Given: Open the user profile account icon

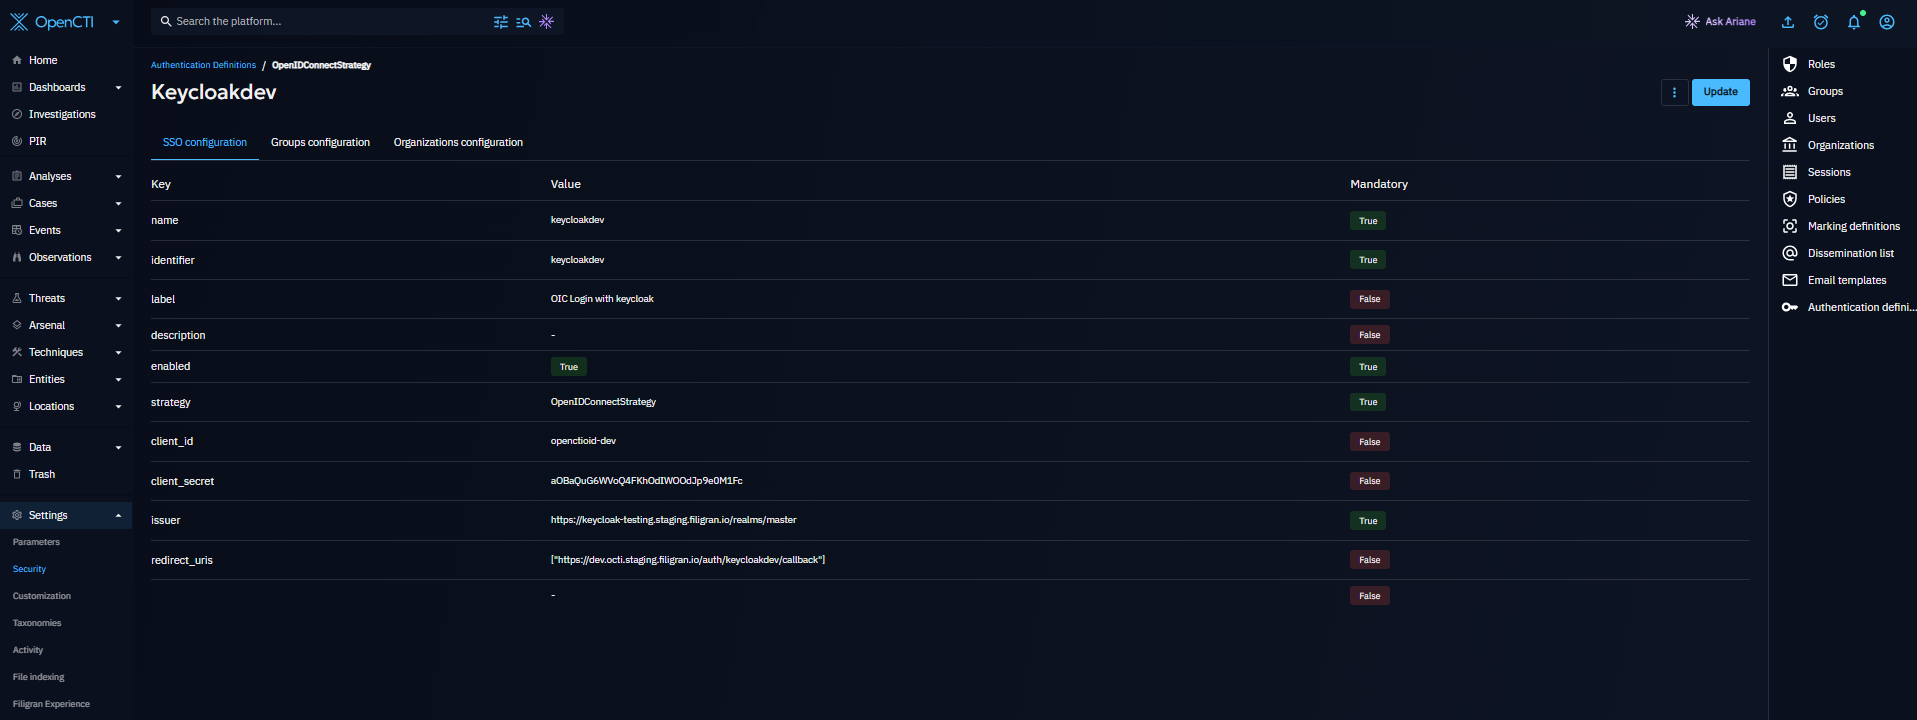Looking at the screenshot, I should (x=1886, y=22).
